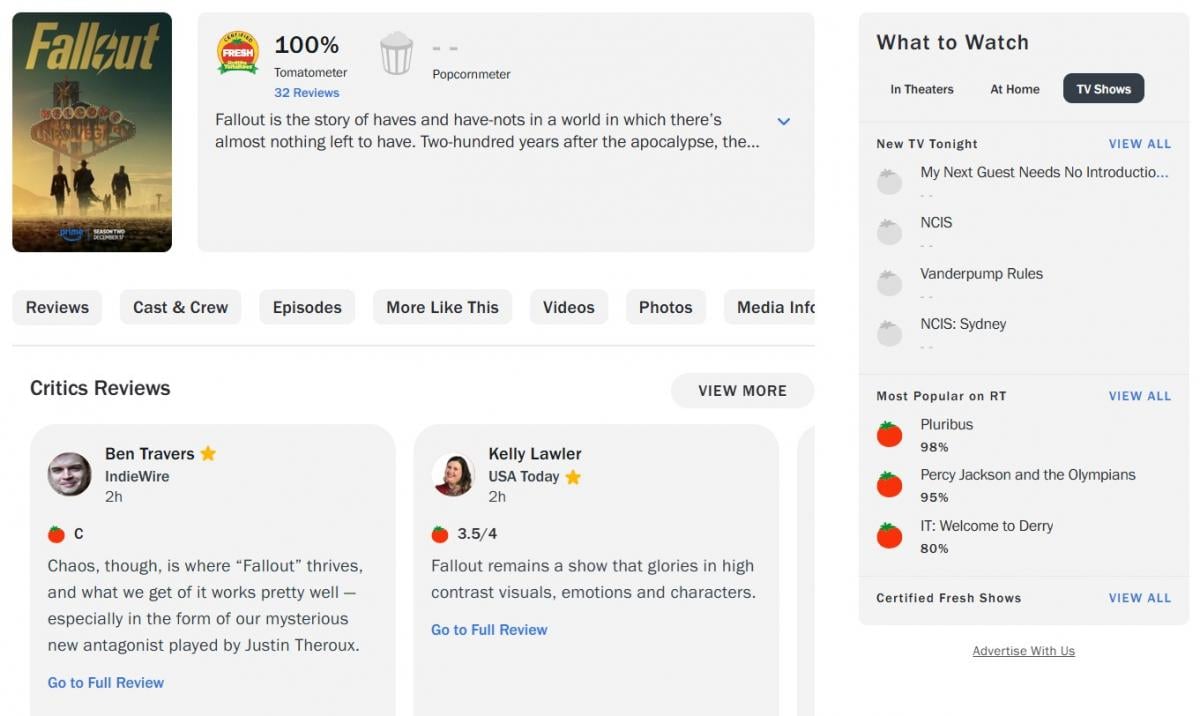Open the Episodes tab

tap(307, 307)
